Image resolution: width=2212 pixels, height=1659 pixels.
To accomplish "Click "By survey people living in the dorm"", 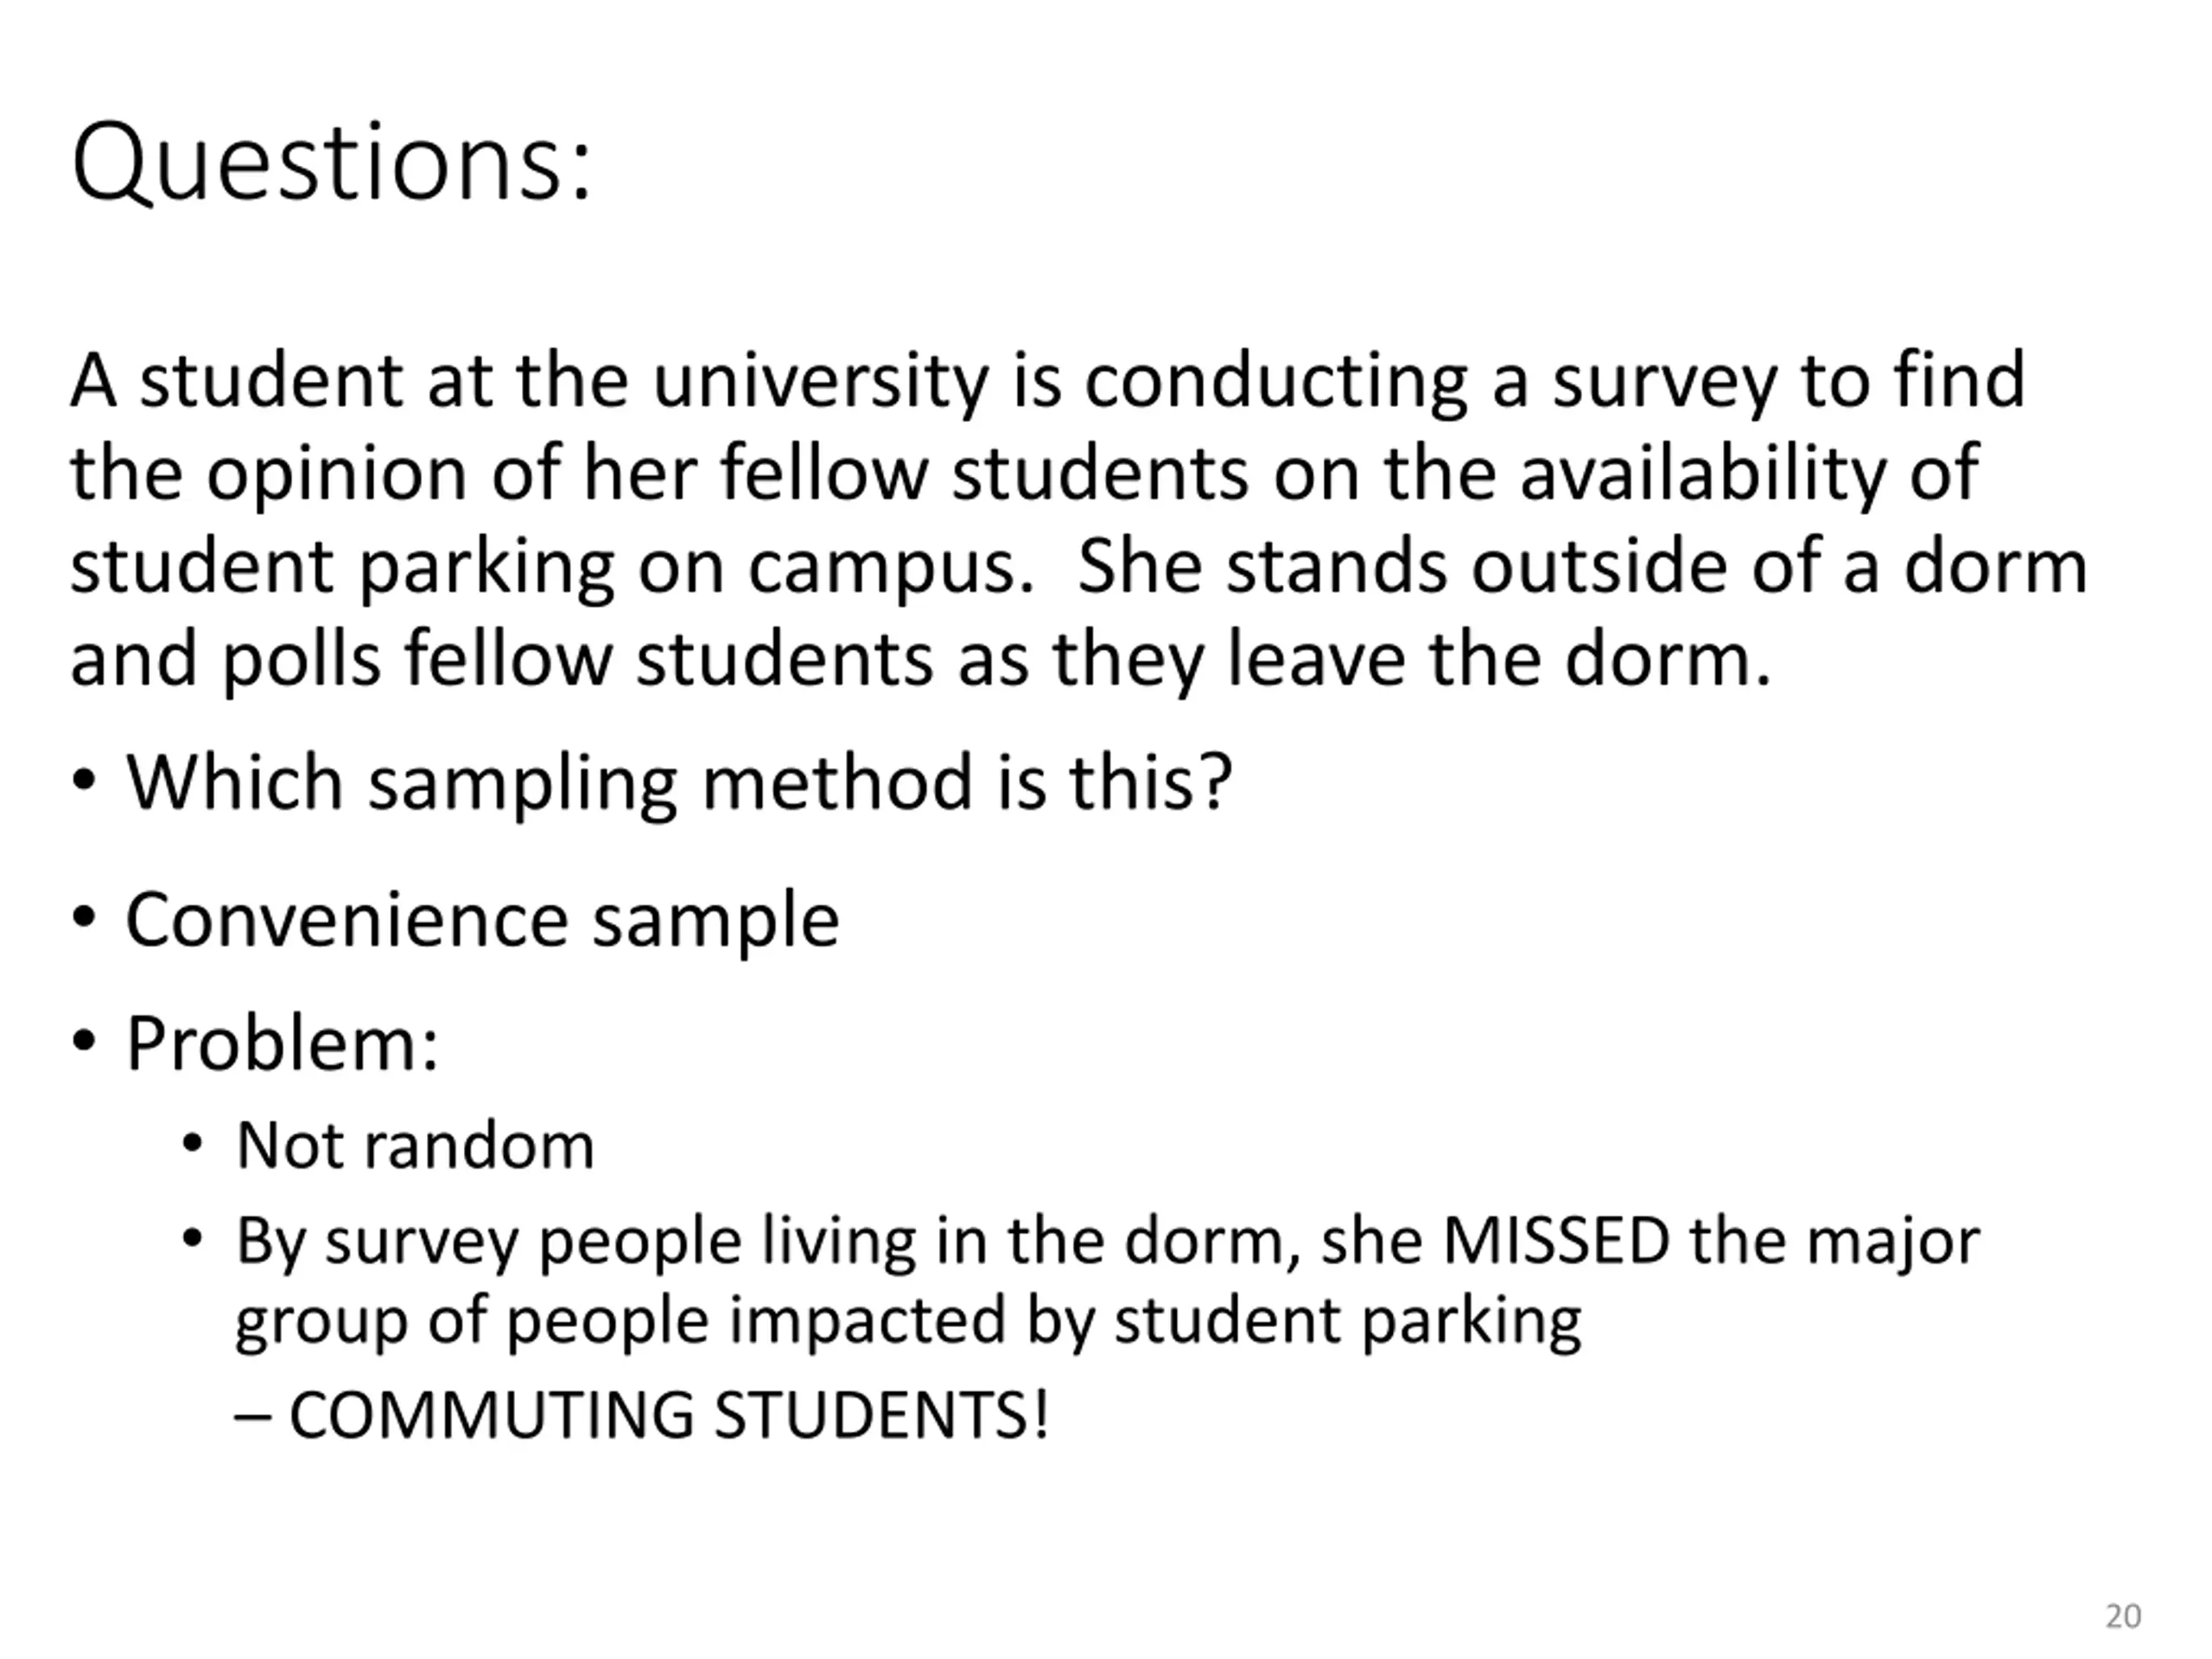I will (760, 1241).
